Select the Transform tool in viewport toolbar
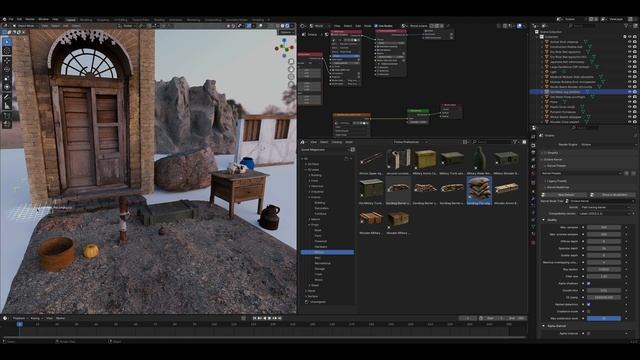This screenshot has width=640, height=360. (x=7, y=87)
